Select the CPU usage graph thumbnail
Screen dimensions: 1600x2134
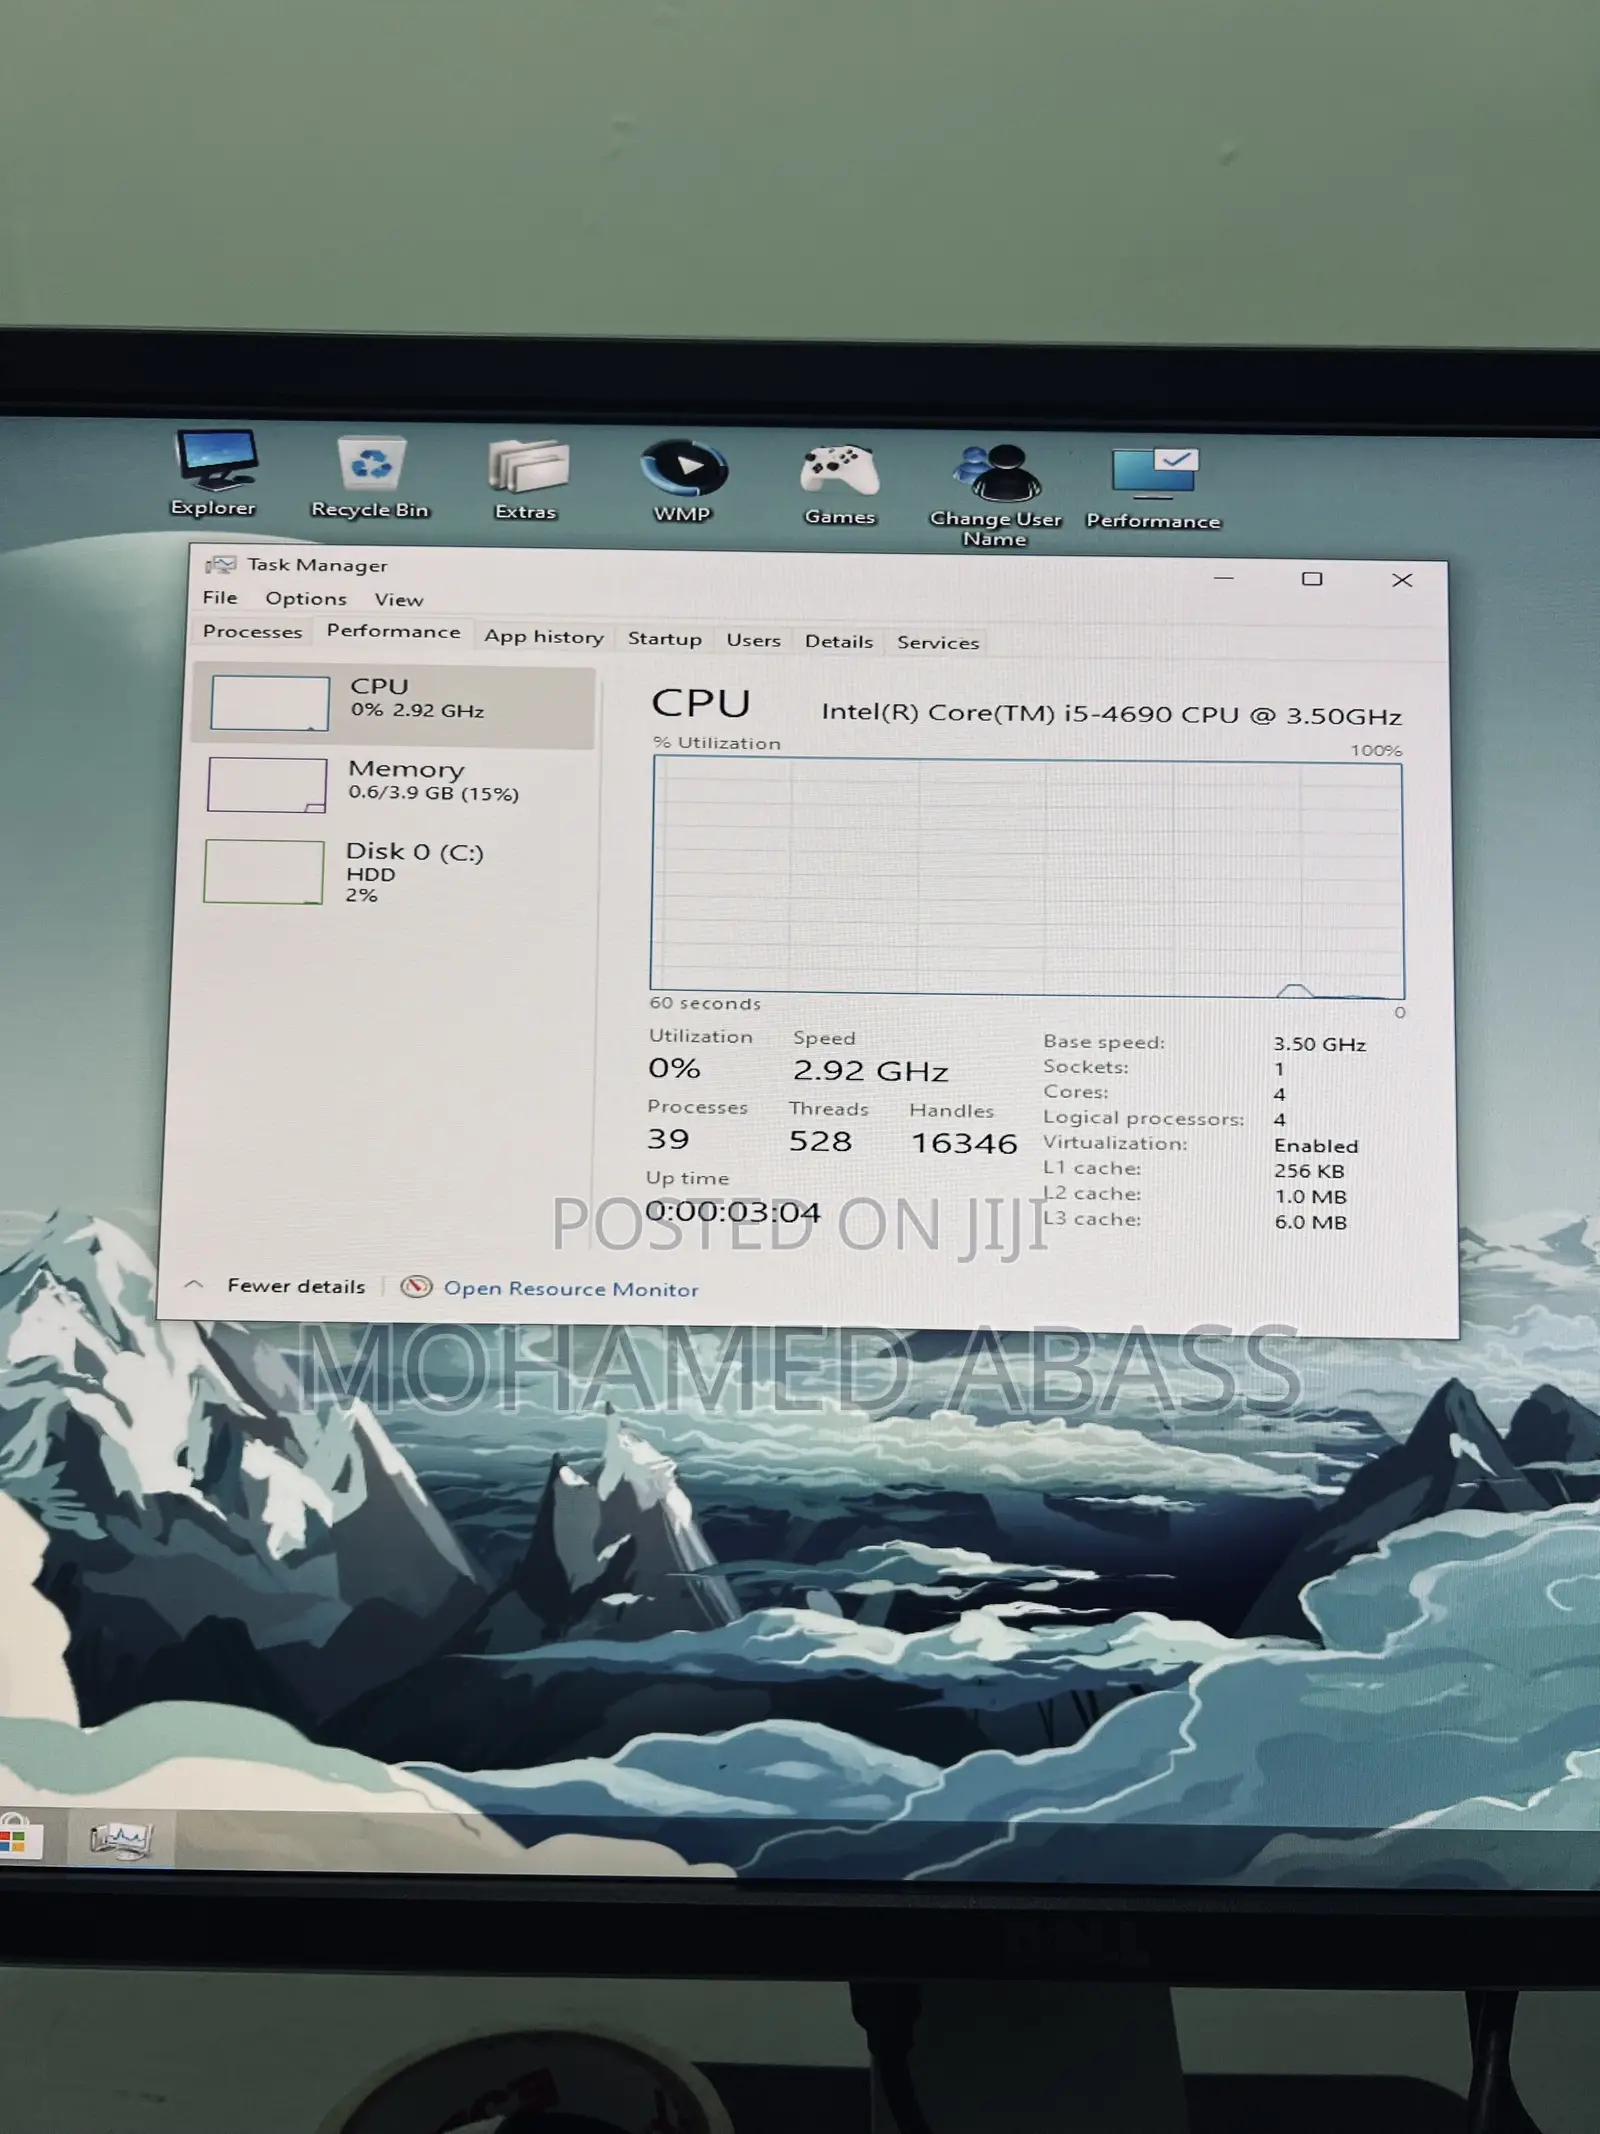coord(270,703)
